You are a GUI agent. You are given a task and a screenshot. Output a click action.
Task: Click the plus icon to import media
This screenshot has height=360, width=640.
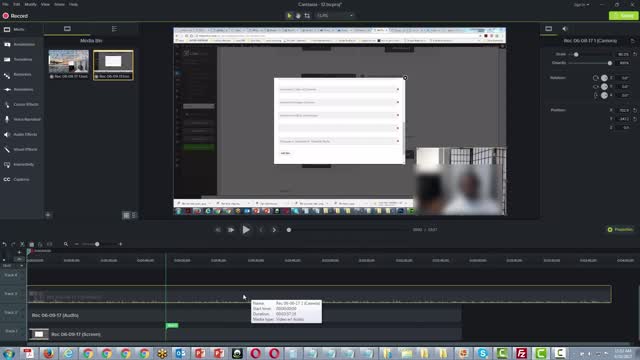point(48,215)
